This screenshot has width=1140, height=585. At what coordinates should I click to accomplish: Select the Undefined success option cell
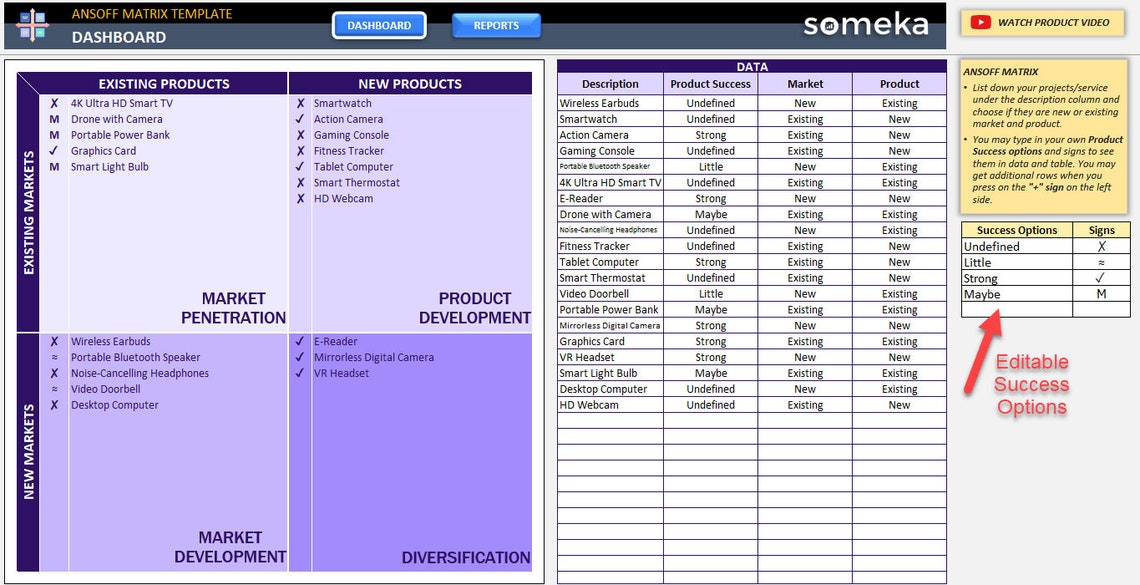pos(1016,246)
